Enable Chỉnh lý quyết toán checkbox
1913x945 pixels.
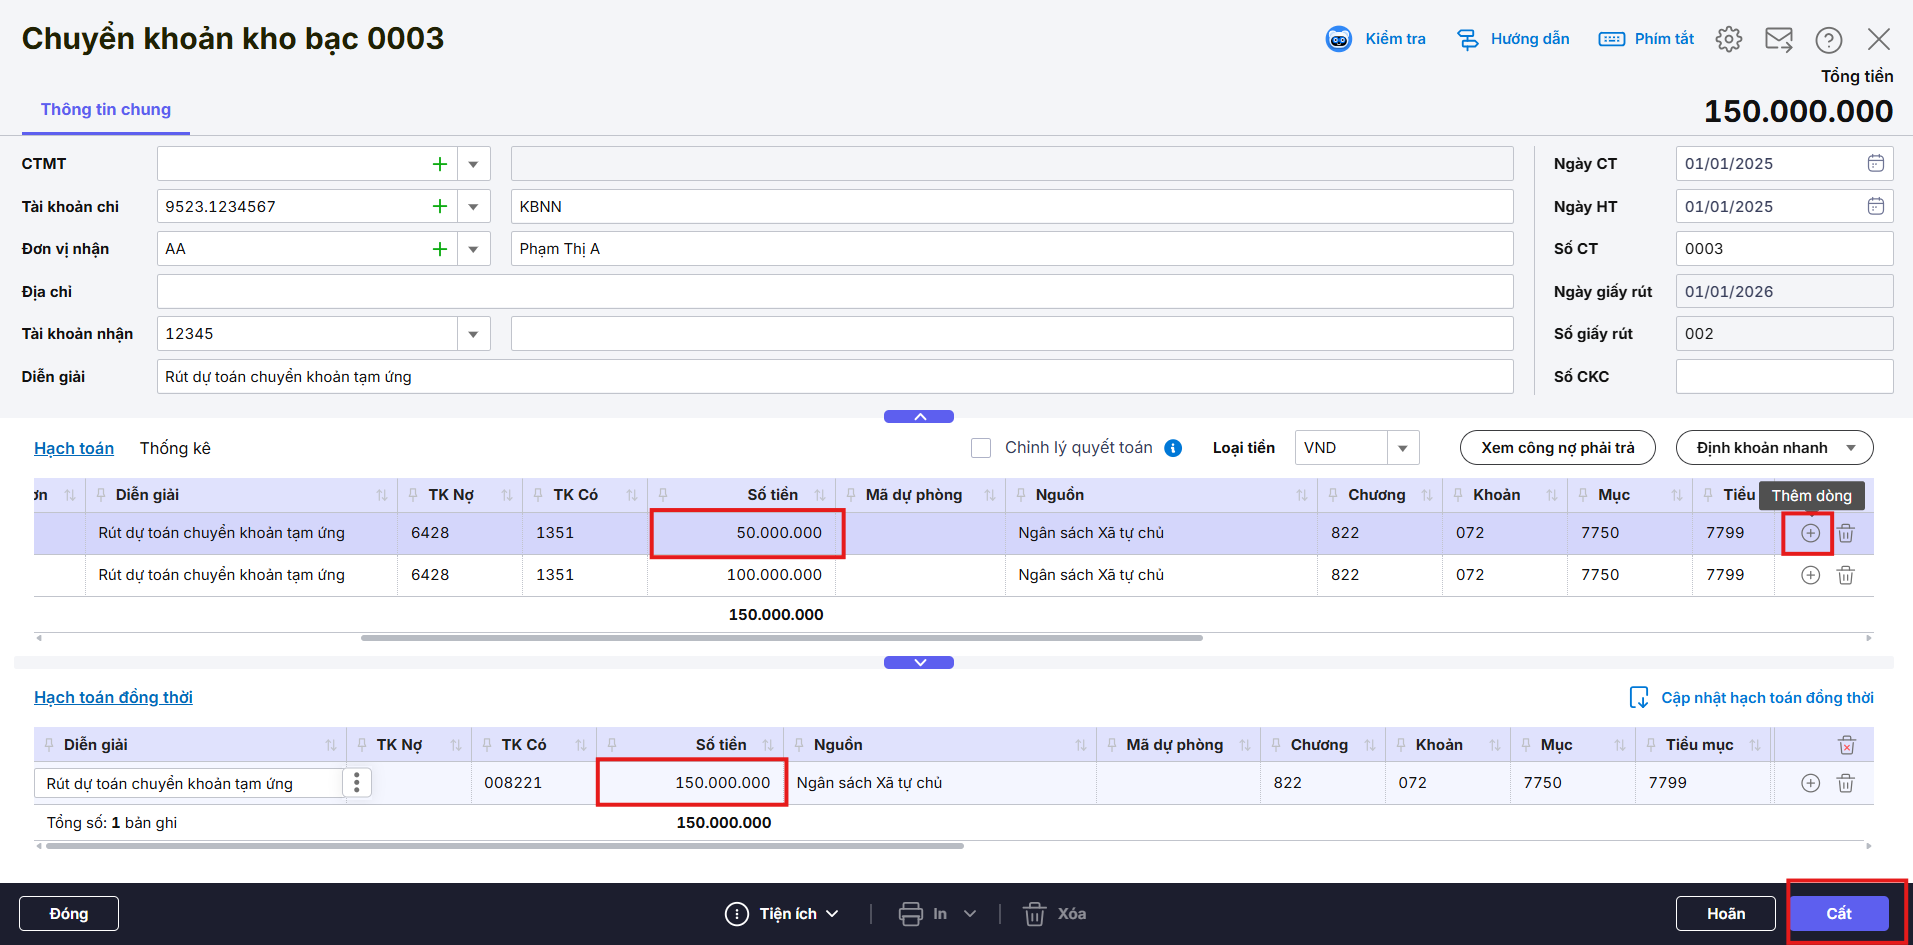(x=981, y=448)
